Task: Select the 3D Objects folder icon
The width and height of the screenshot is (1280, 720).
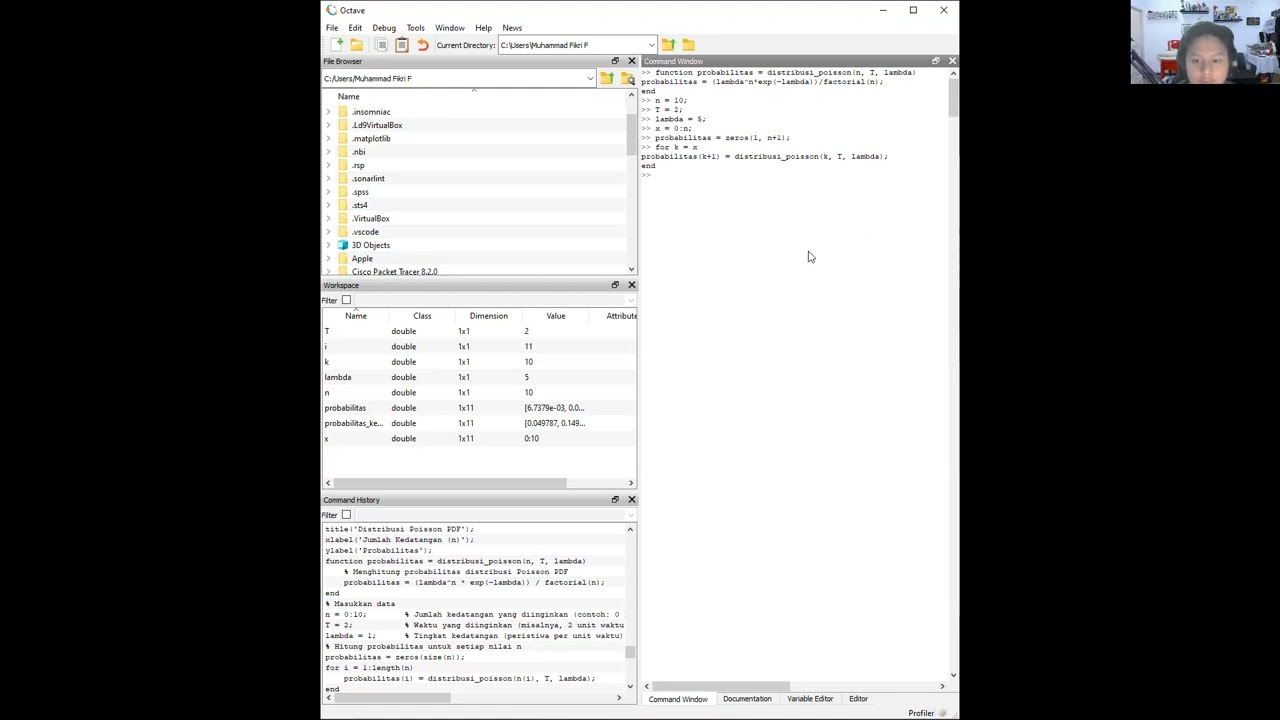Action: 343,245
